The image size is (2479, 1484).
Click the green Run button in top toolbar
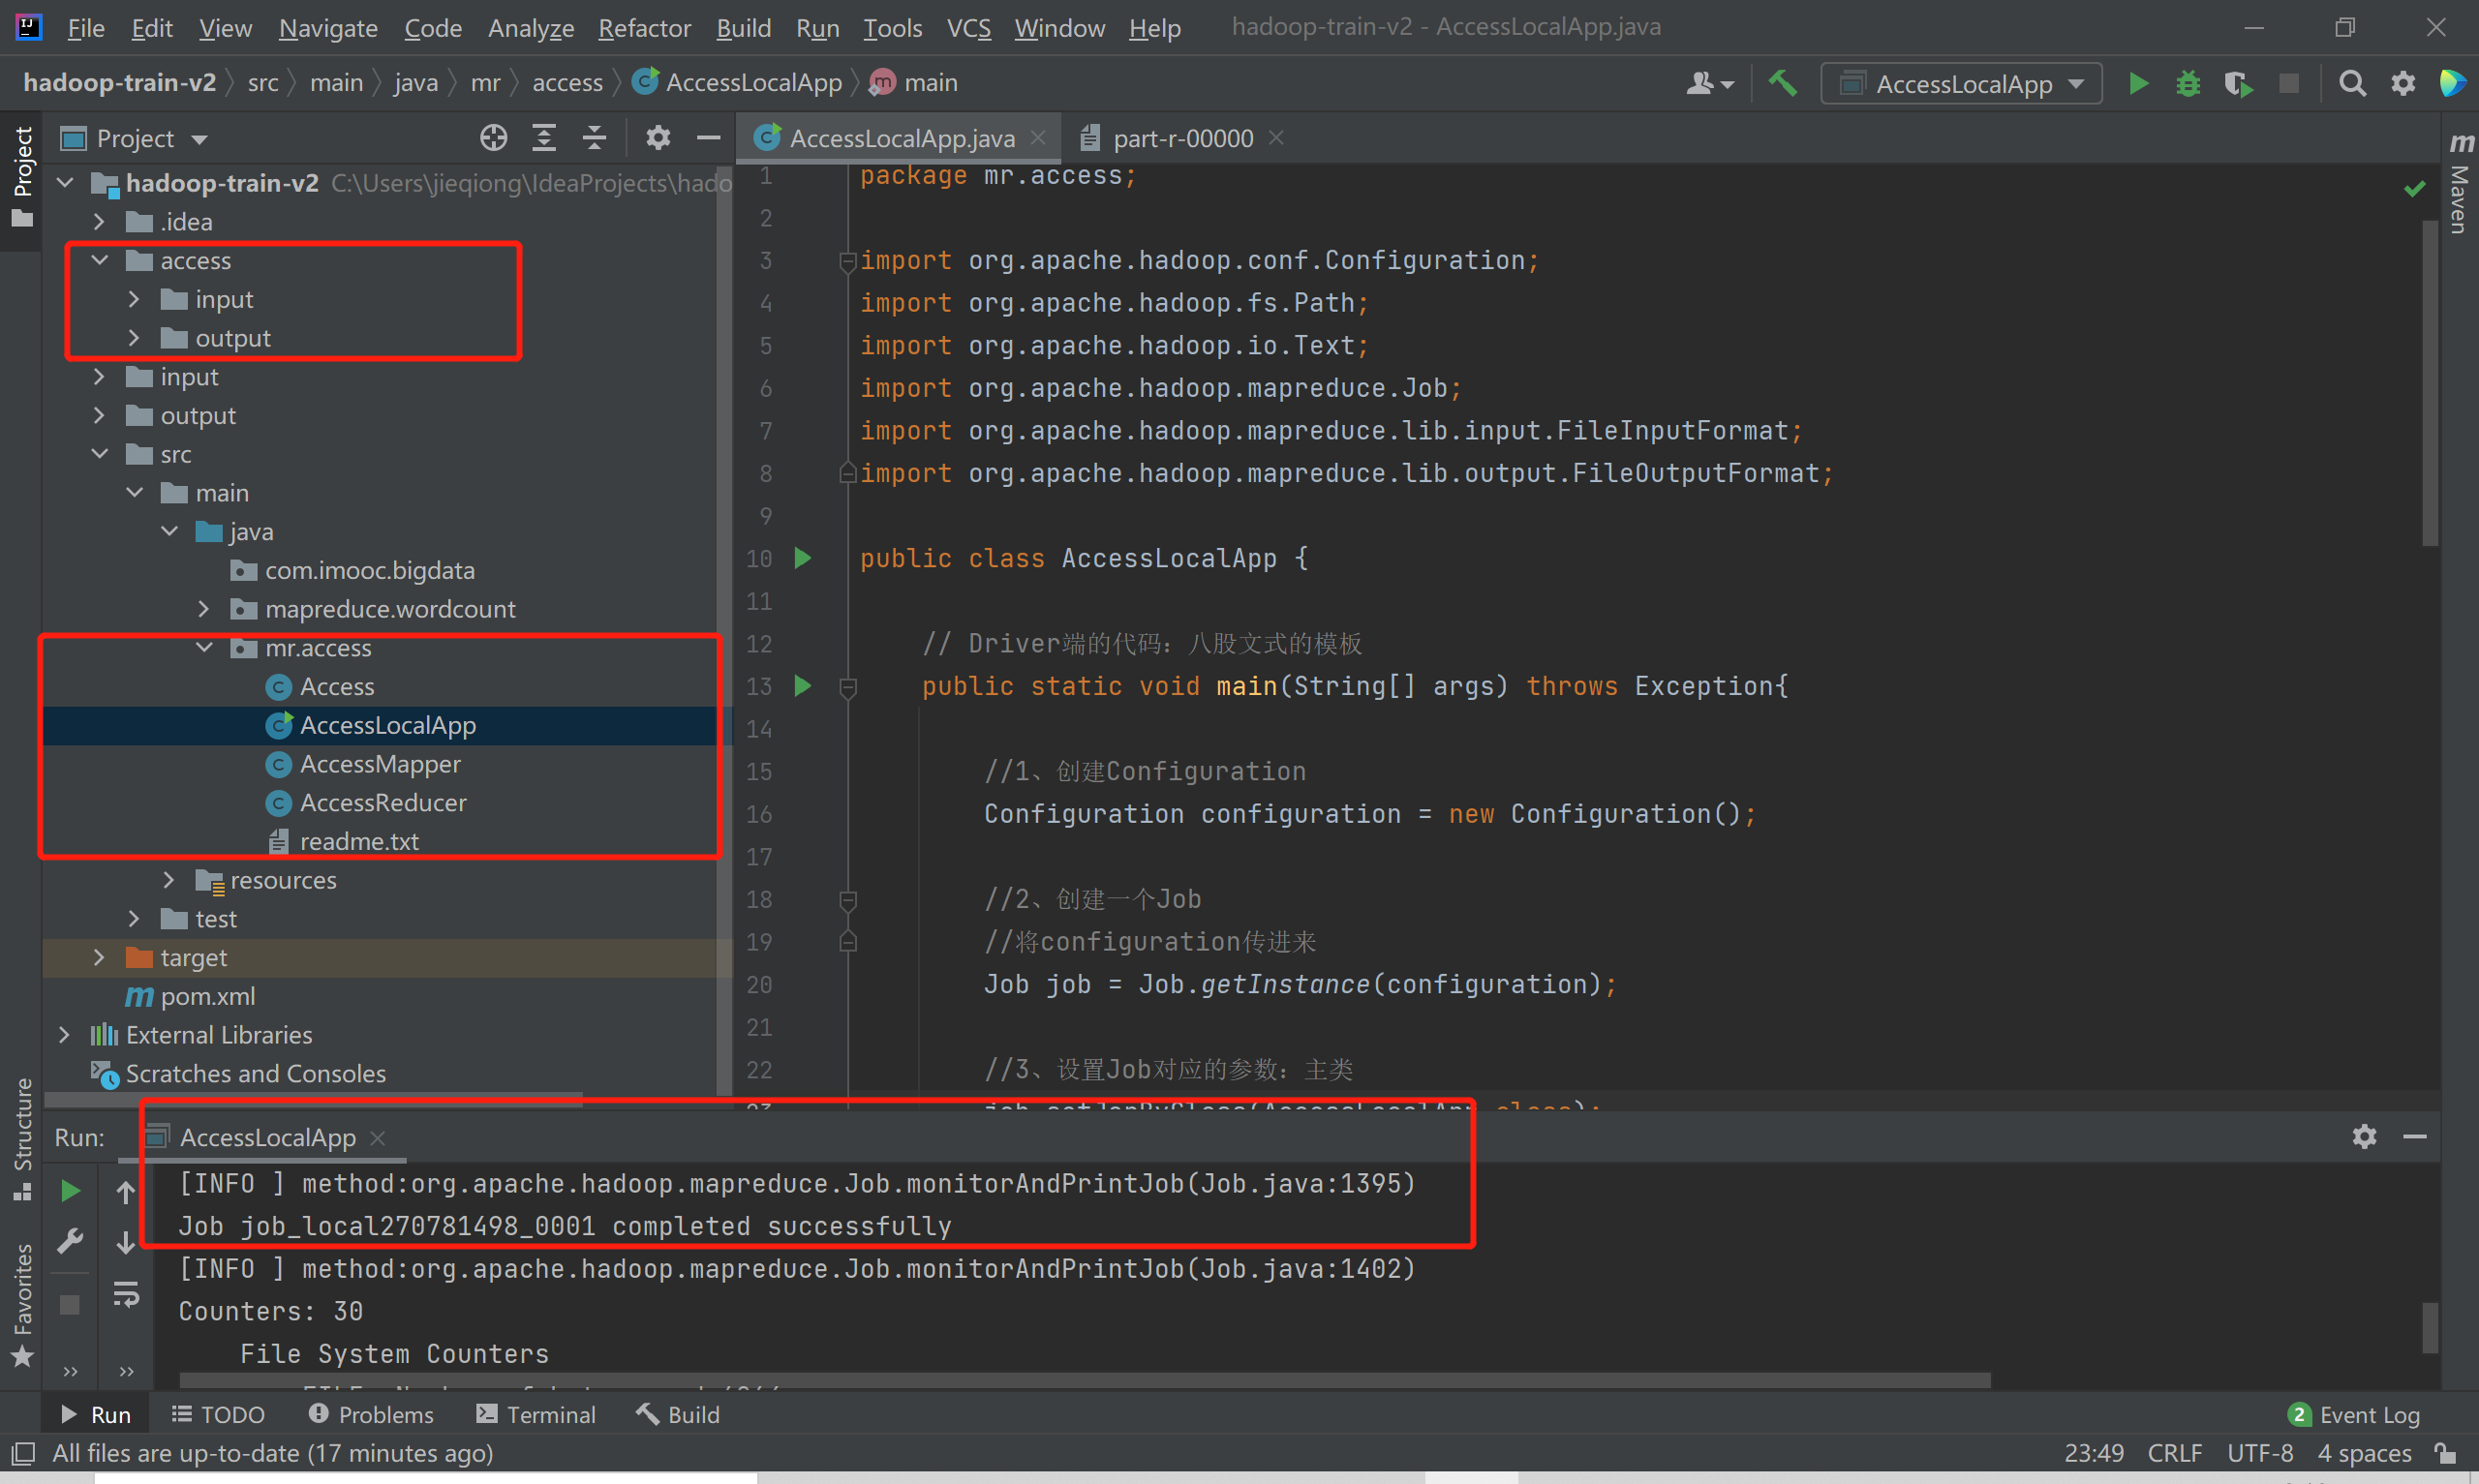pyautogui.click(x=2138, y=84)
